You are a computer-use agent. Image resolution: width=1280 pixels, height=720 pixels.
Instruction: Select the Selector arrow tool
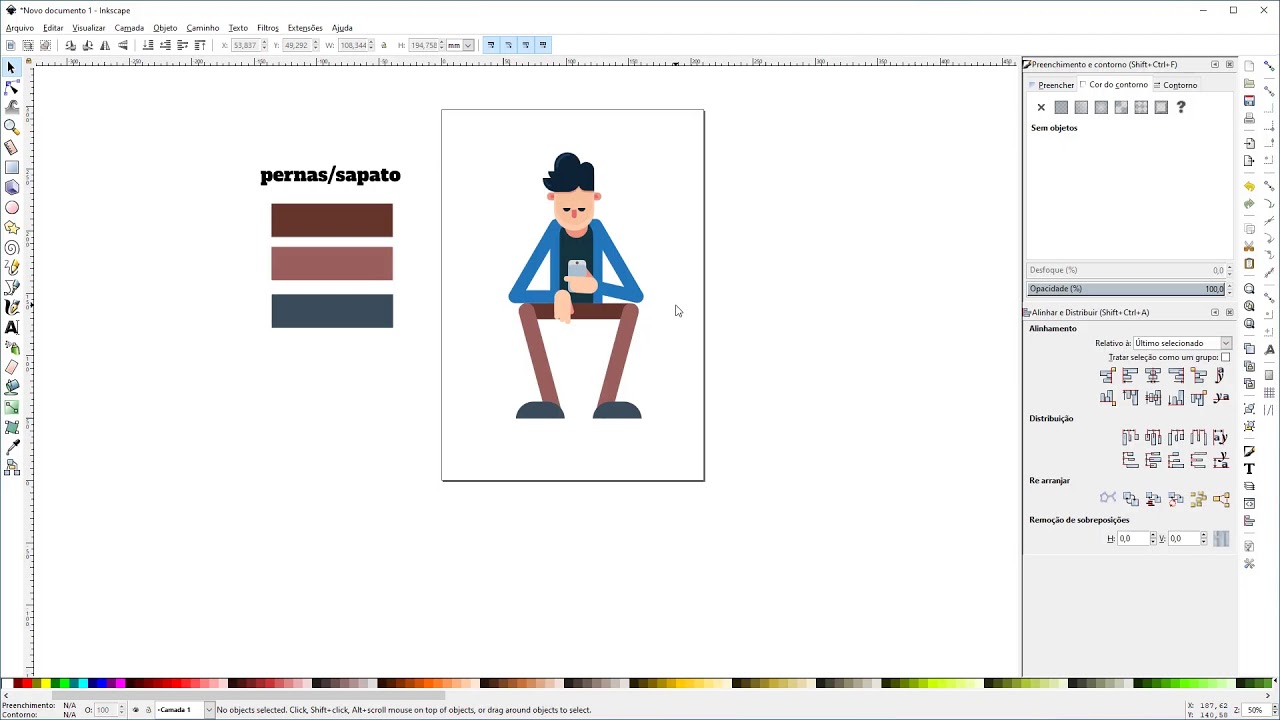click(11, 67)
